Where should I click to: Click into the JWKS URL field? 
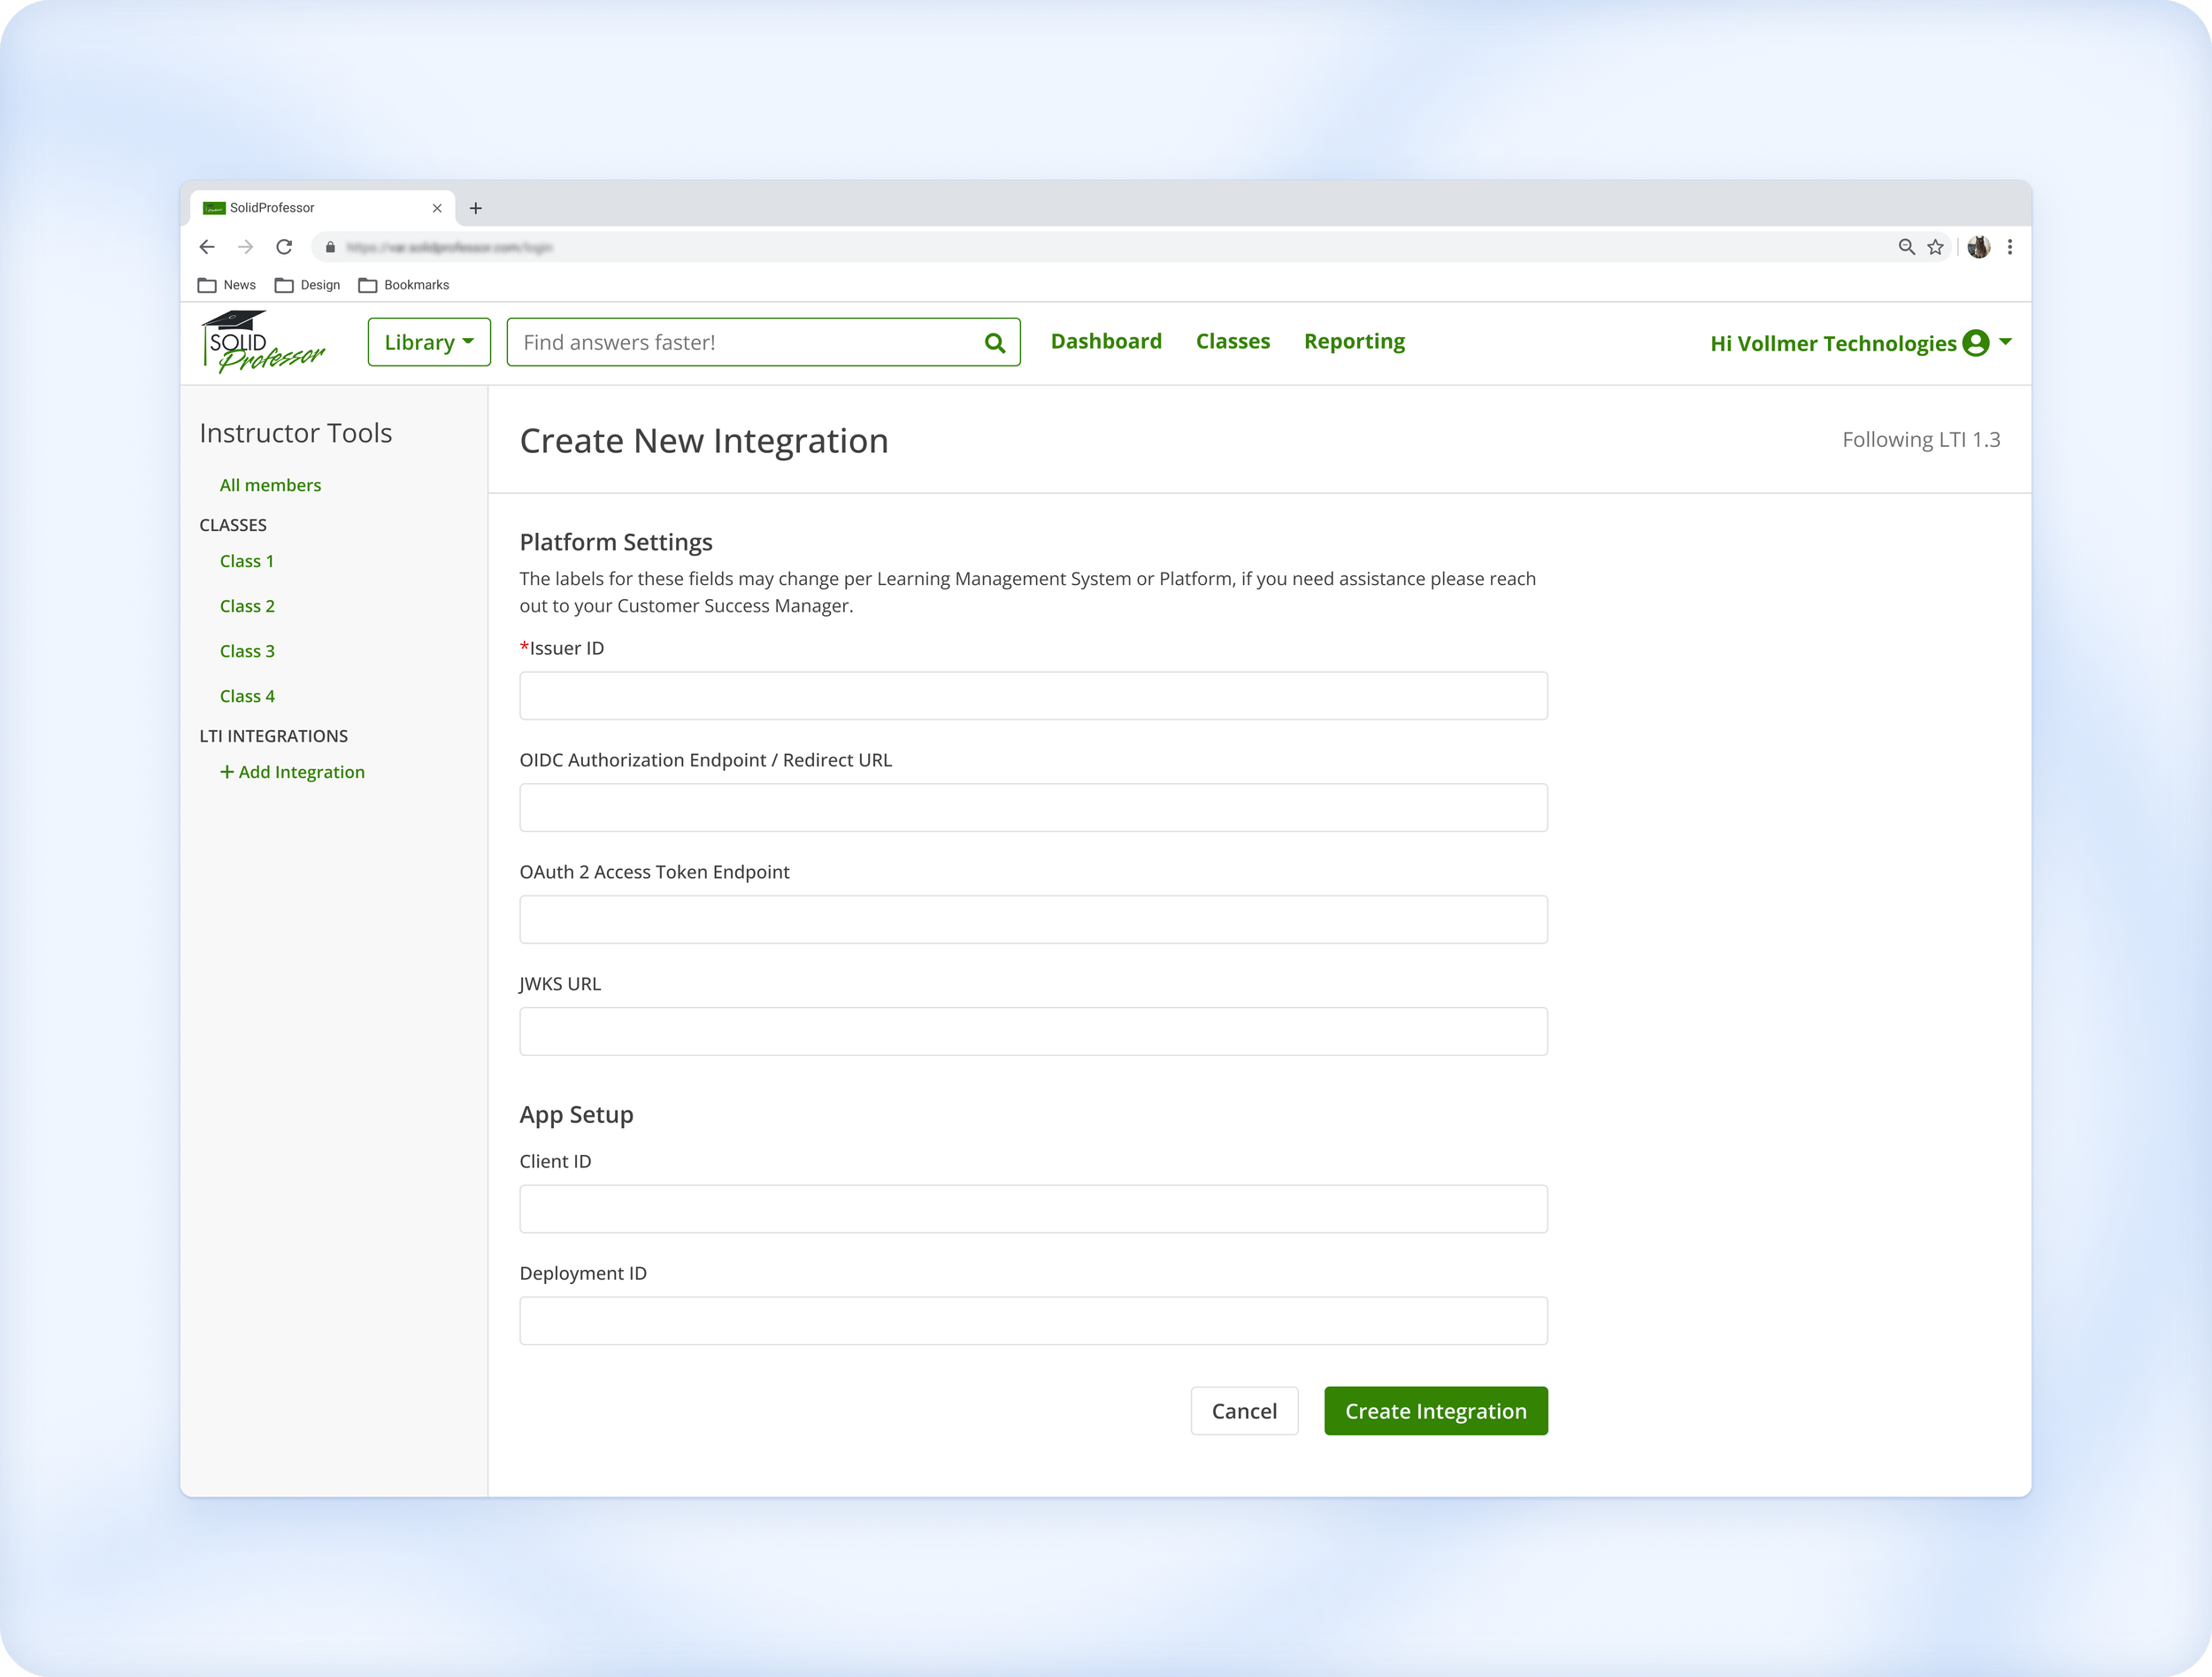click(x=1033, y=1031)
